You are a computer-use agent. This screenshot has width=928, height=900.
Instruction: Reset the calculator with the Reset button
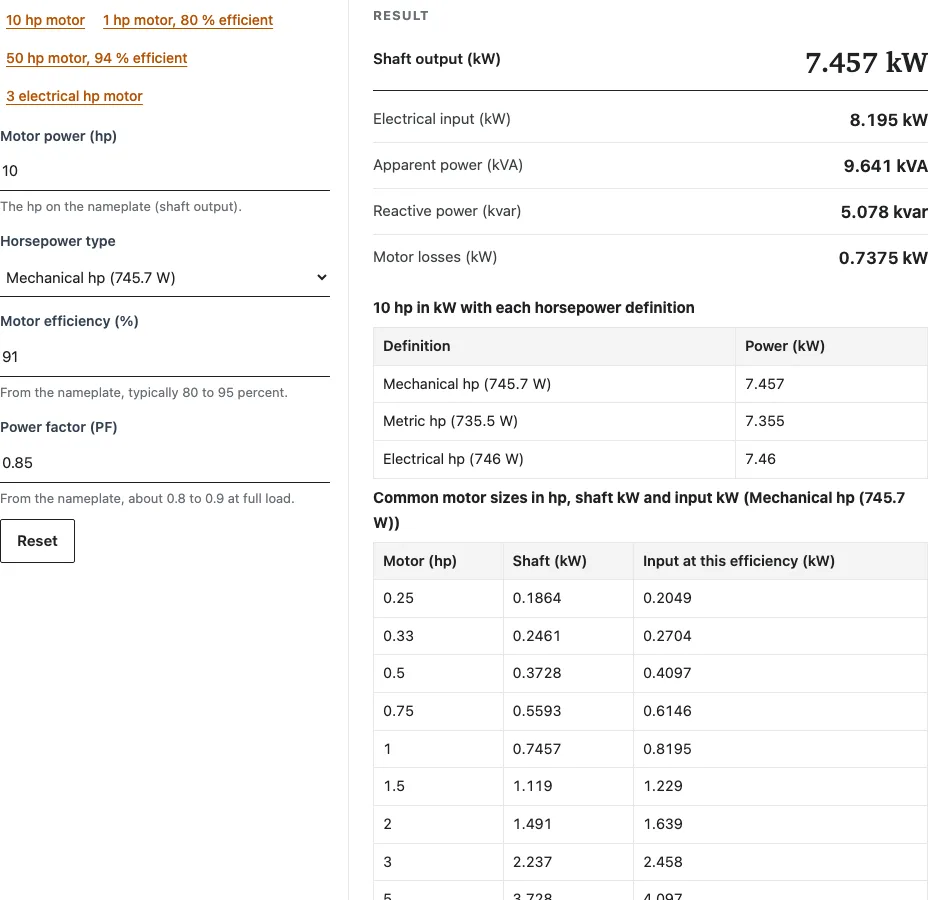[37, 541]
